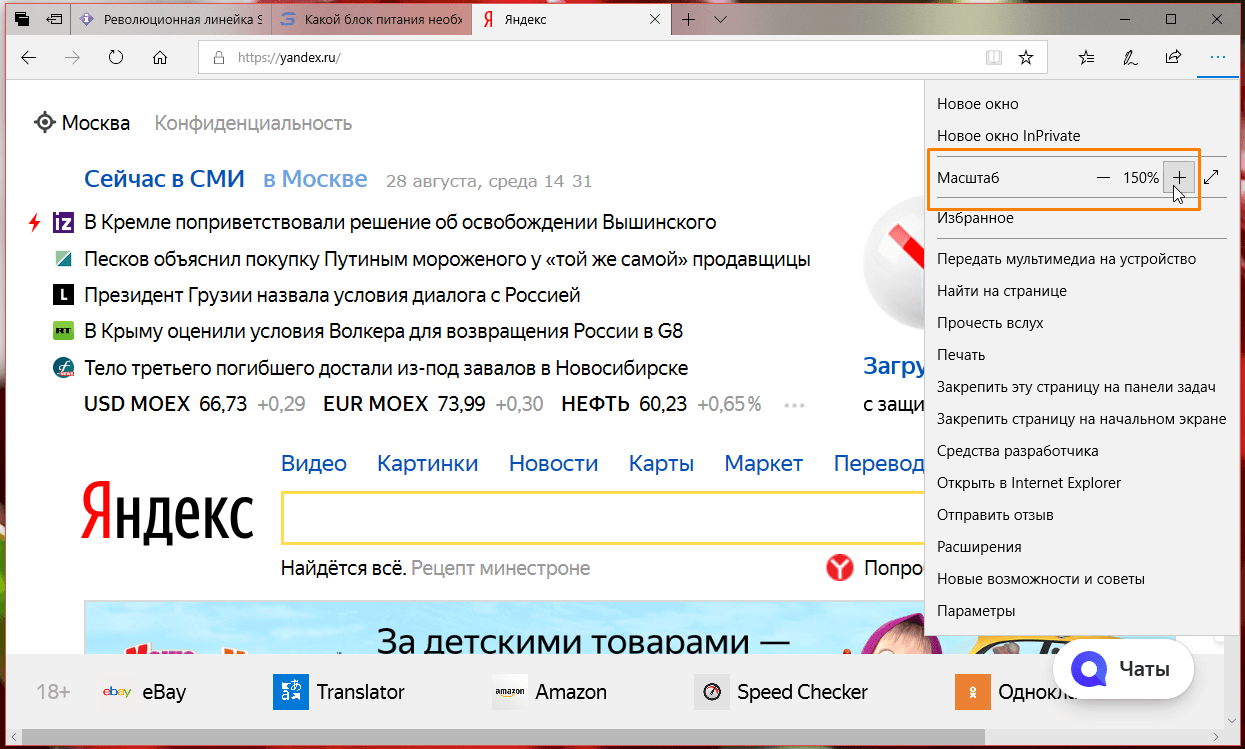1245x749 pixels.
Task: Open Чаты chat button
Action: [1123, 669]
